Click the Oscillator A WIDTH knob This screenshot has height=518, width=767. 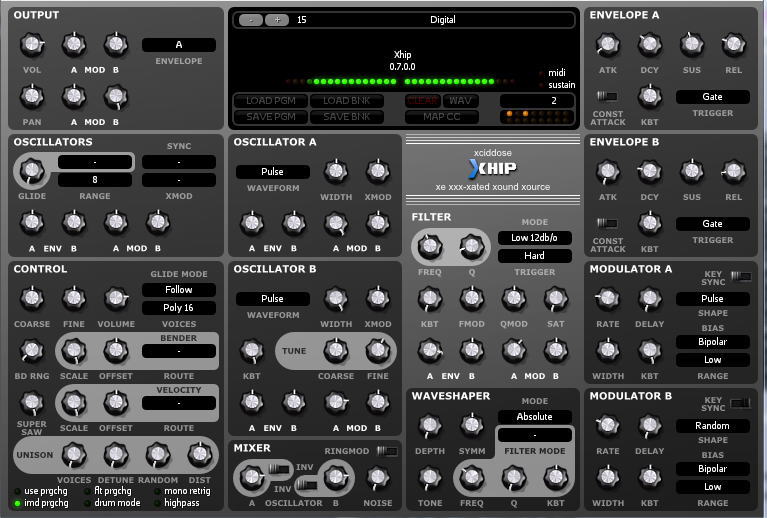(x=336, y=171)
